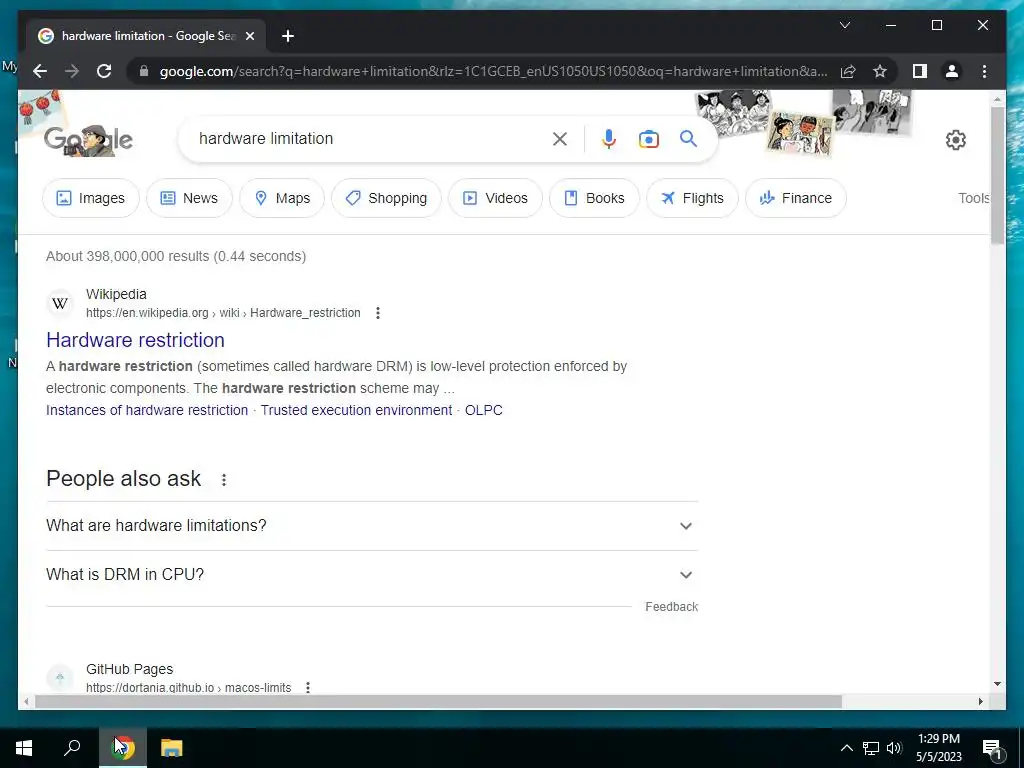This screenshot has width=1024, height=768.
Task: Open People also ask options menu
Action: 223,480
